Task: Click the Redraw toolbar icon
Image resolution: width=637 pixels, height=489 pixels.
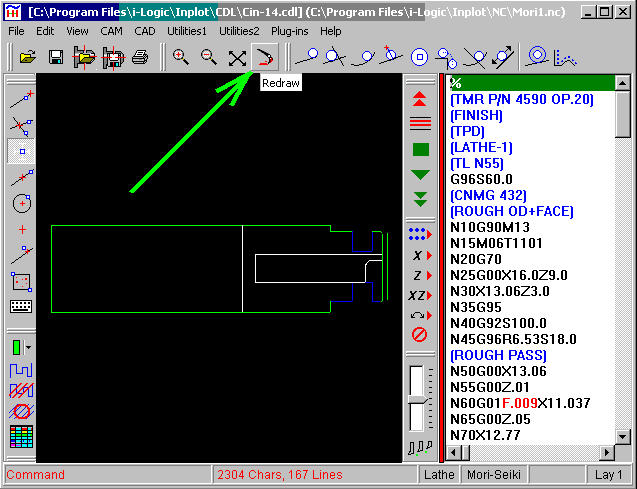Action: click(265, 57)
